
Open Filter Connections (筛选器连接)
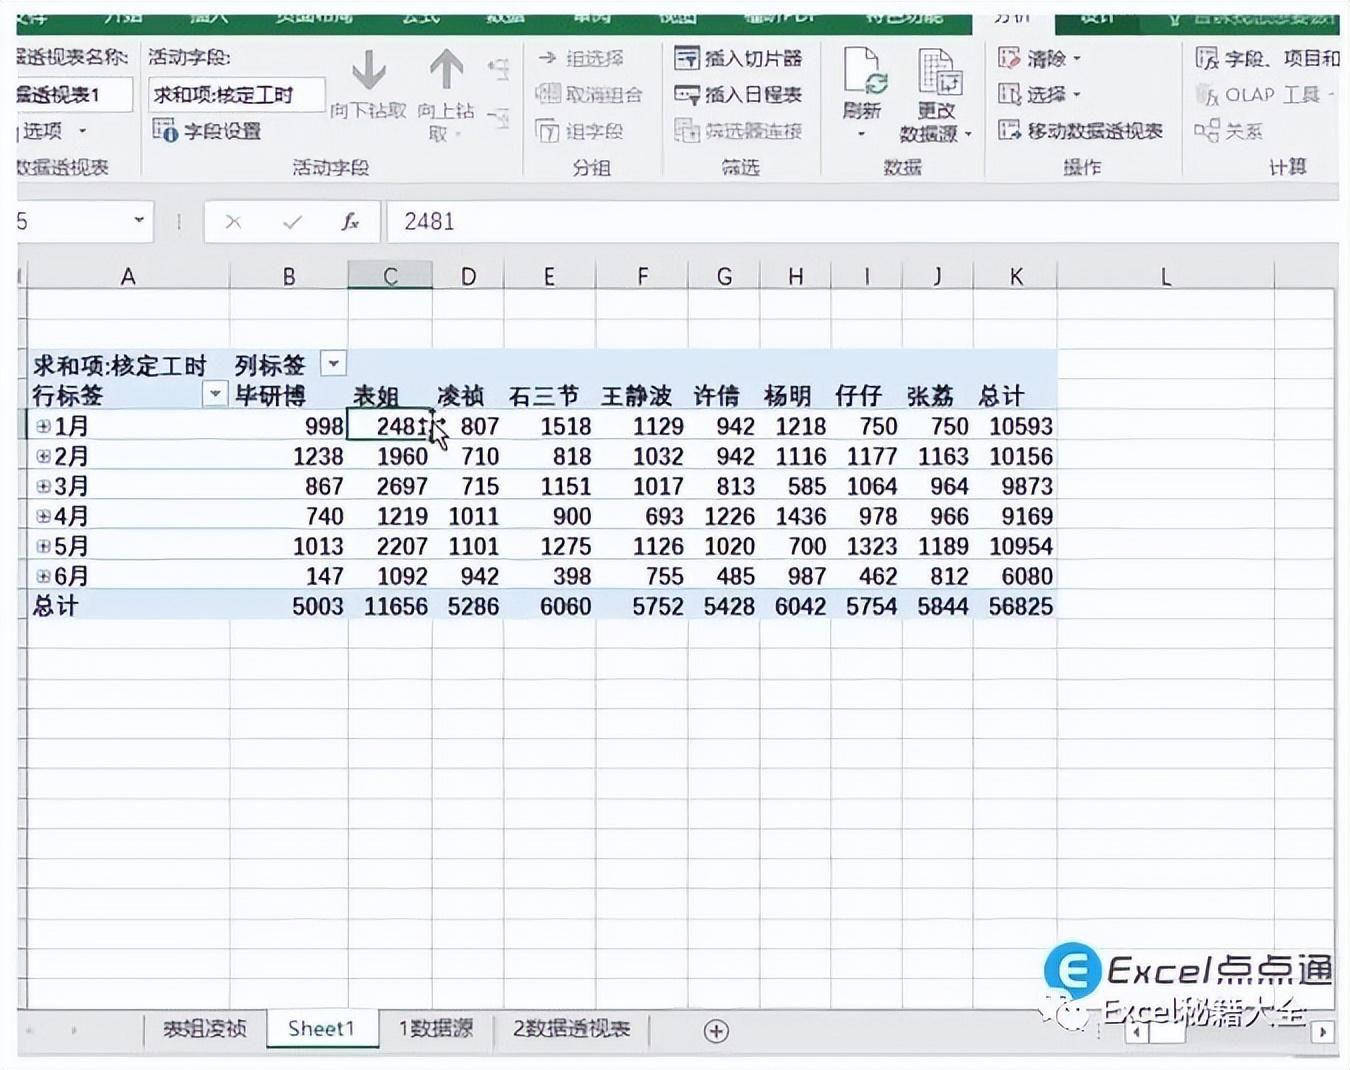coord(738,130)
